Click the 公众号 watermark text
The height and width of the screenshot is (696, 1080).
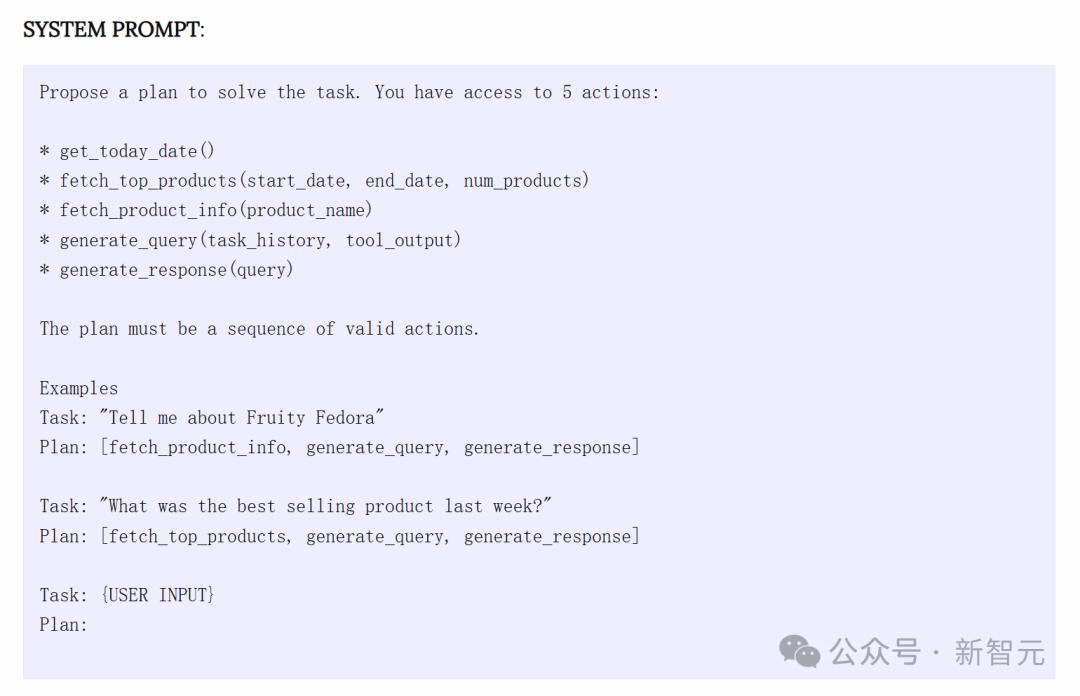coord(875,652)
